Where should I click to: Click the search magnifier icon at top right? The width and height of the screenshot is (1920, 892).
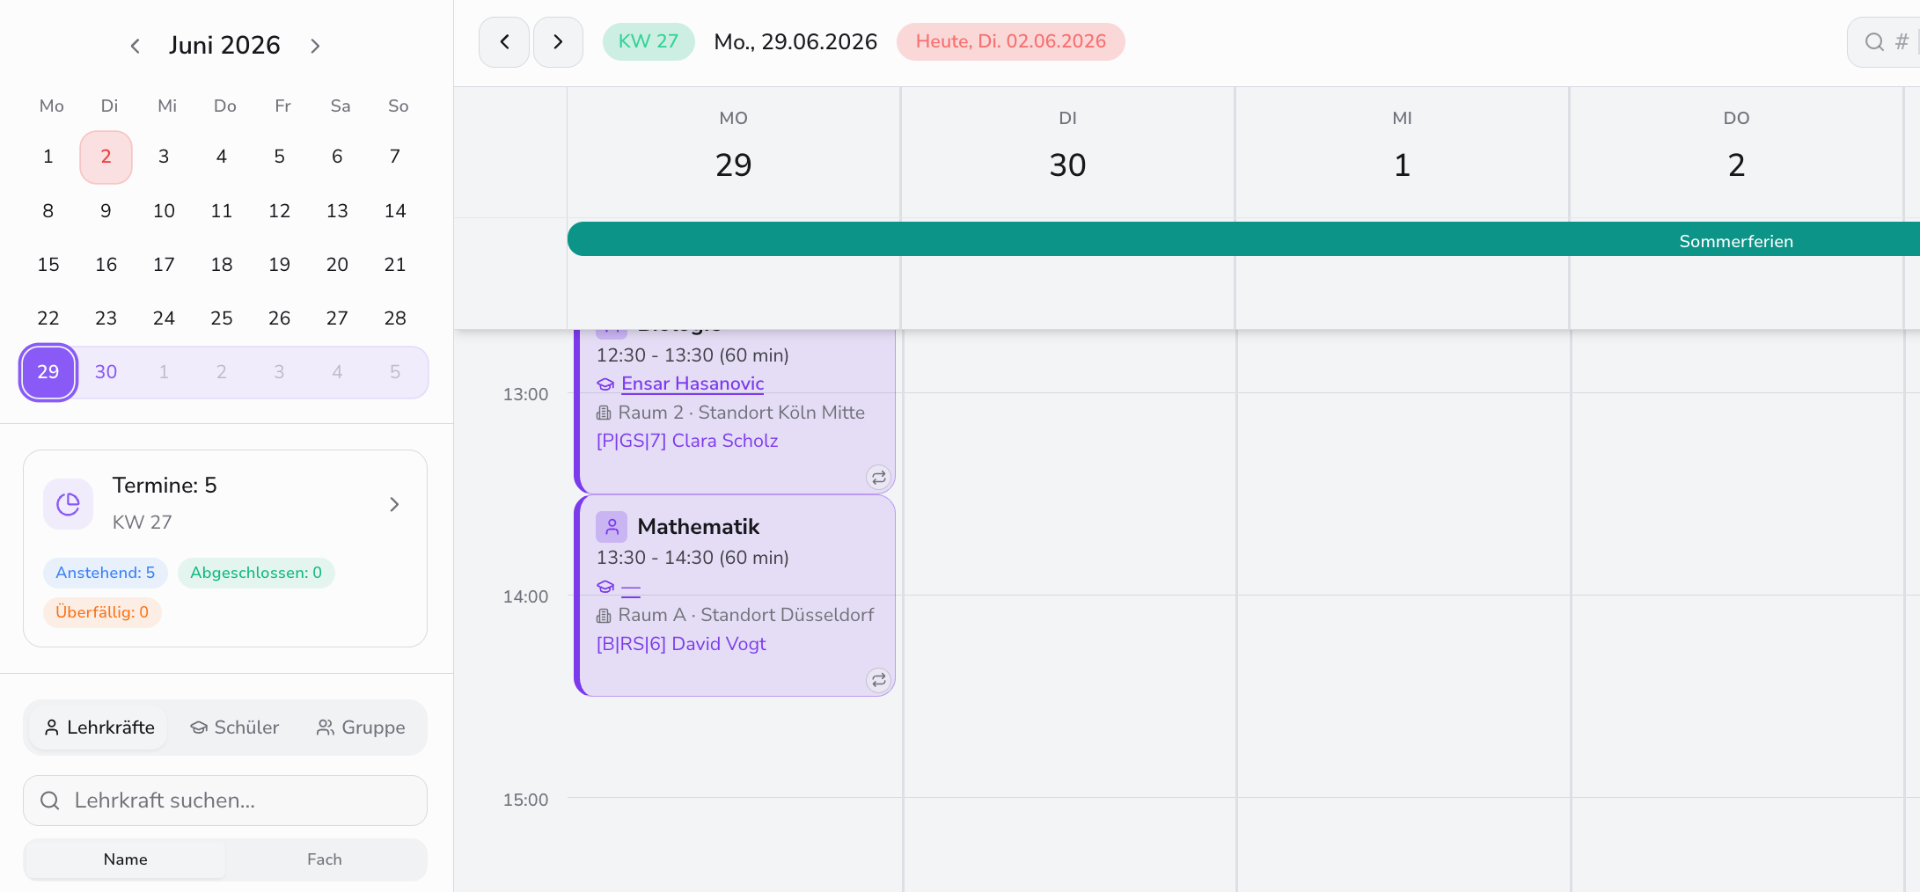1874,42
